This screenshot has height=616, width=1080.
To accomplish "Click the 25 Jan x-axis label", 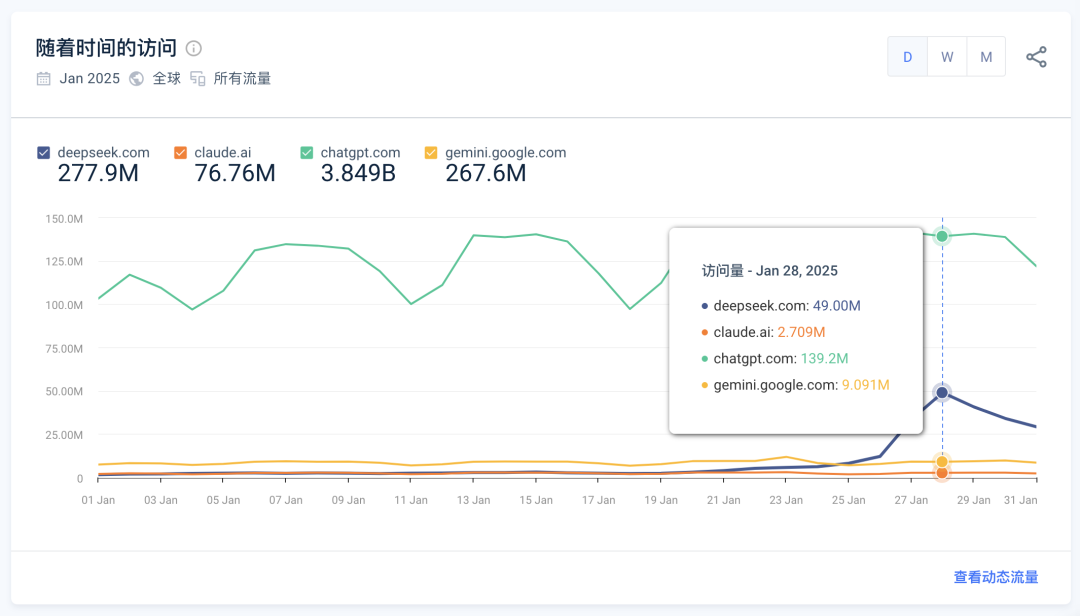I will (x=849, y=500).
